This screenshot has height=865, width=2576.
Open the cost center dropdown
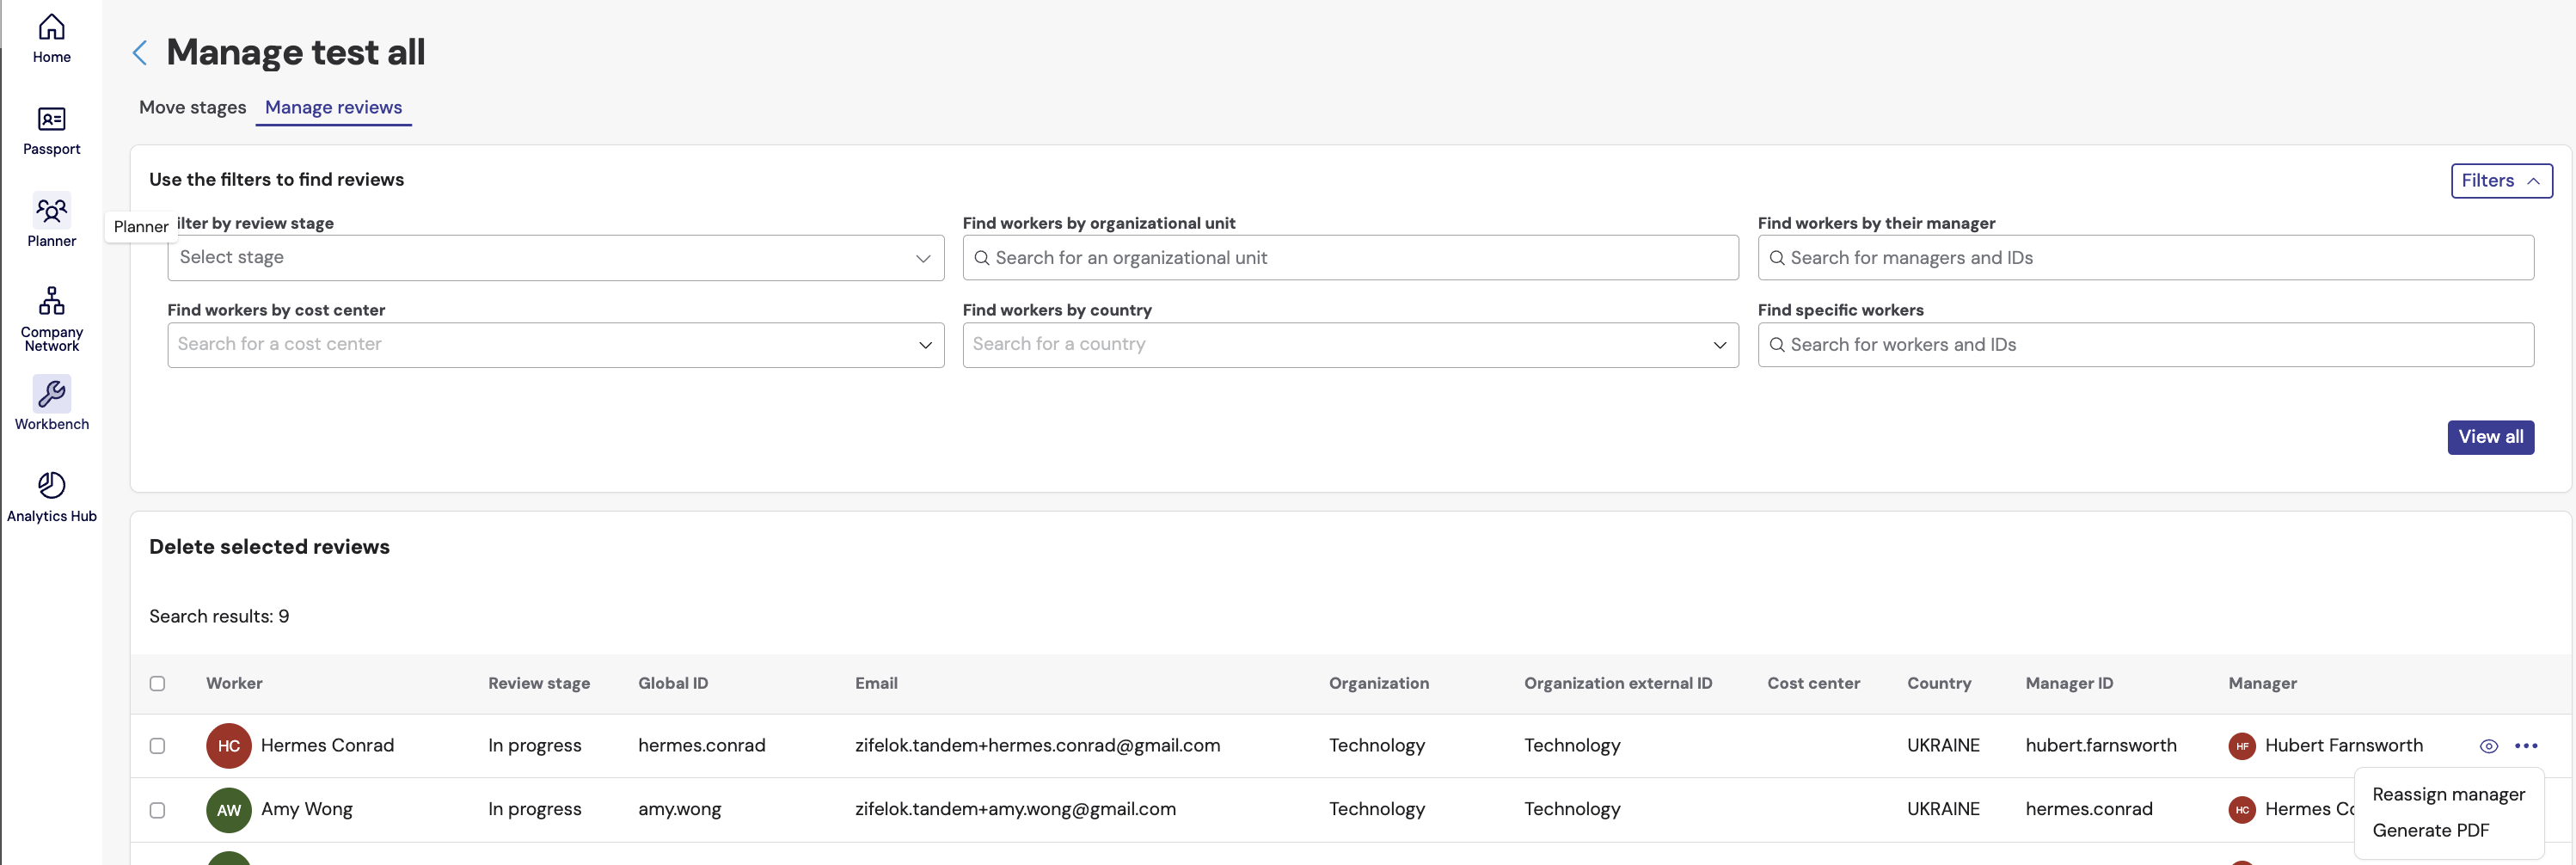coord(555,344)
